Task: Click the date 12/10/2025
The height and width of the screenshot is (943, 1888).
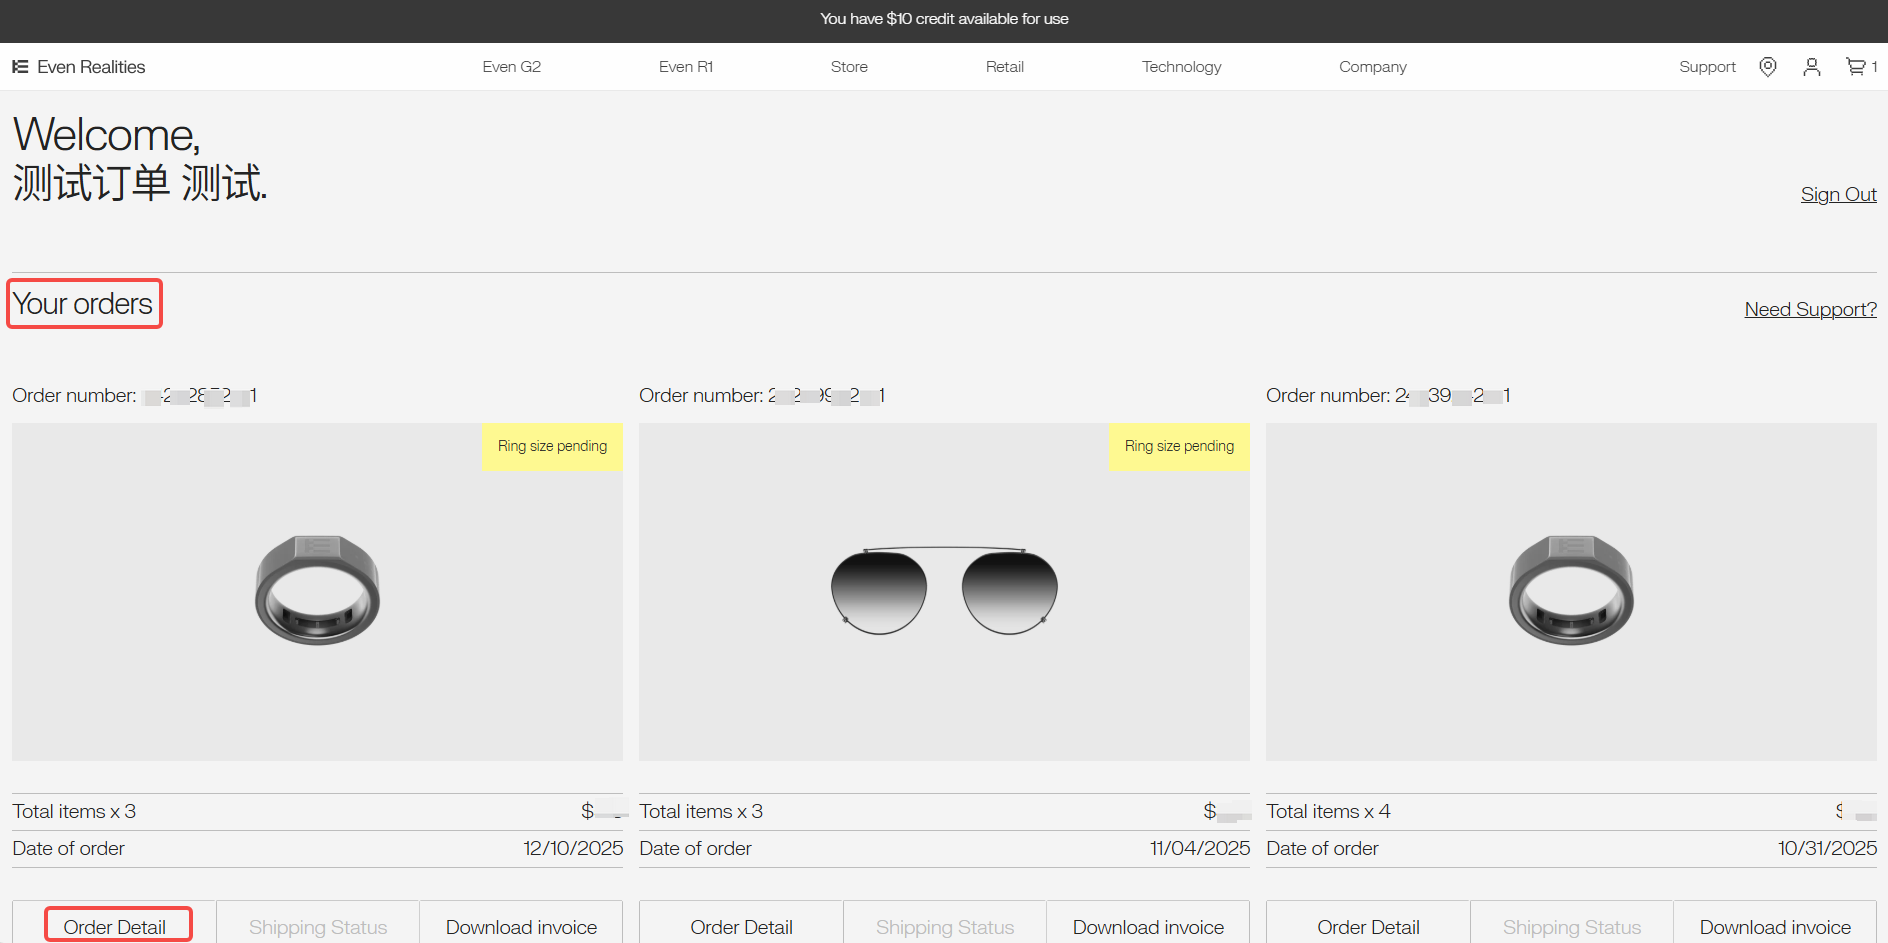Action: point(573,848)
